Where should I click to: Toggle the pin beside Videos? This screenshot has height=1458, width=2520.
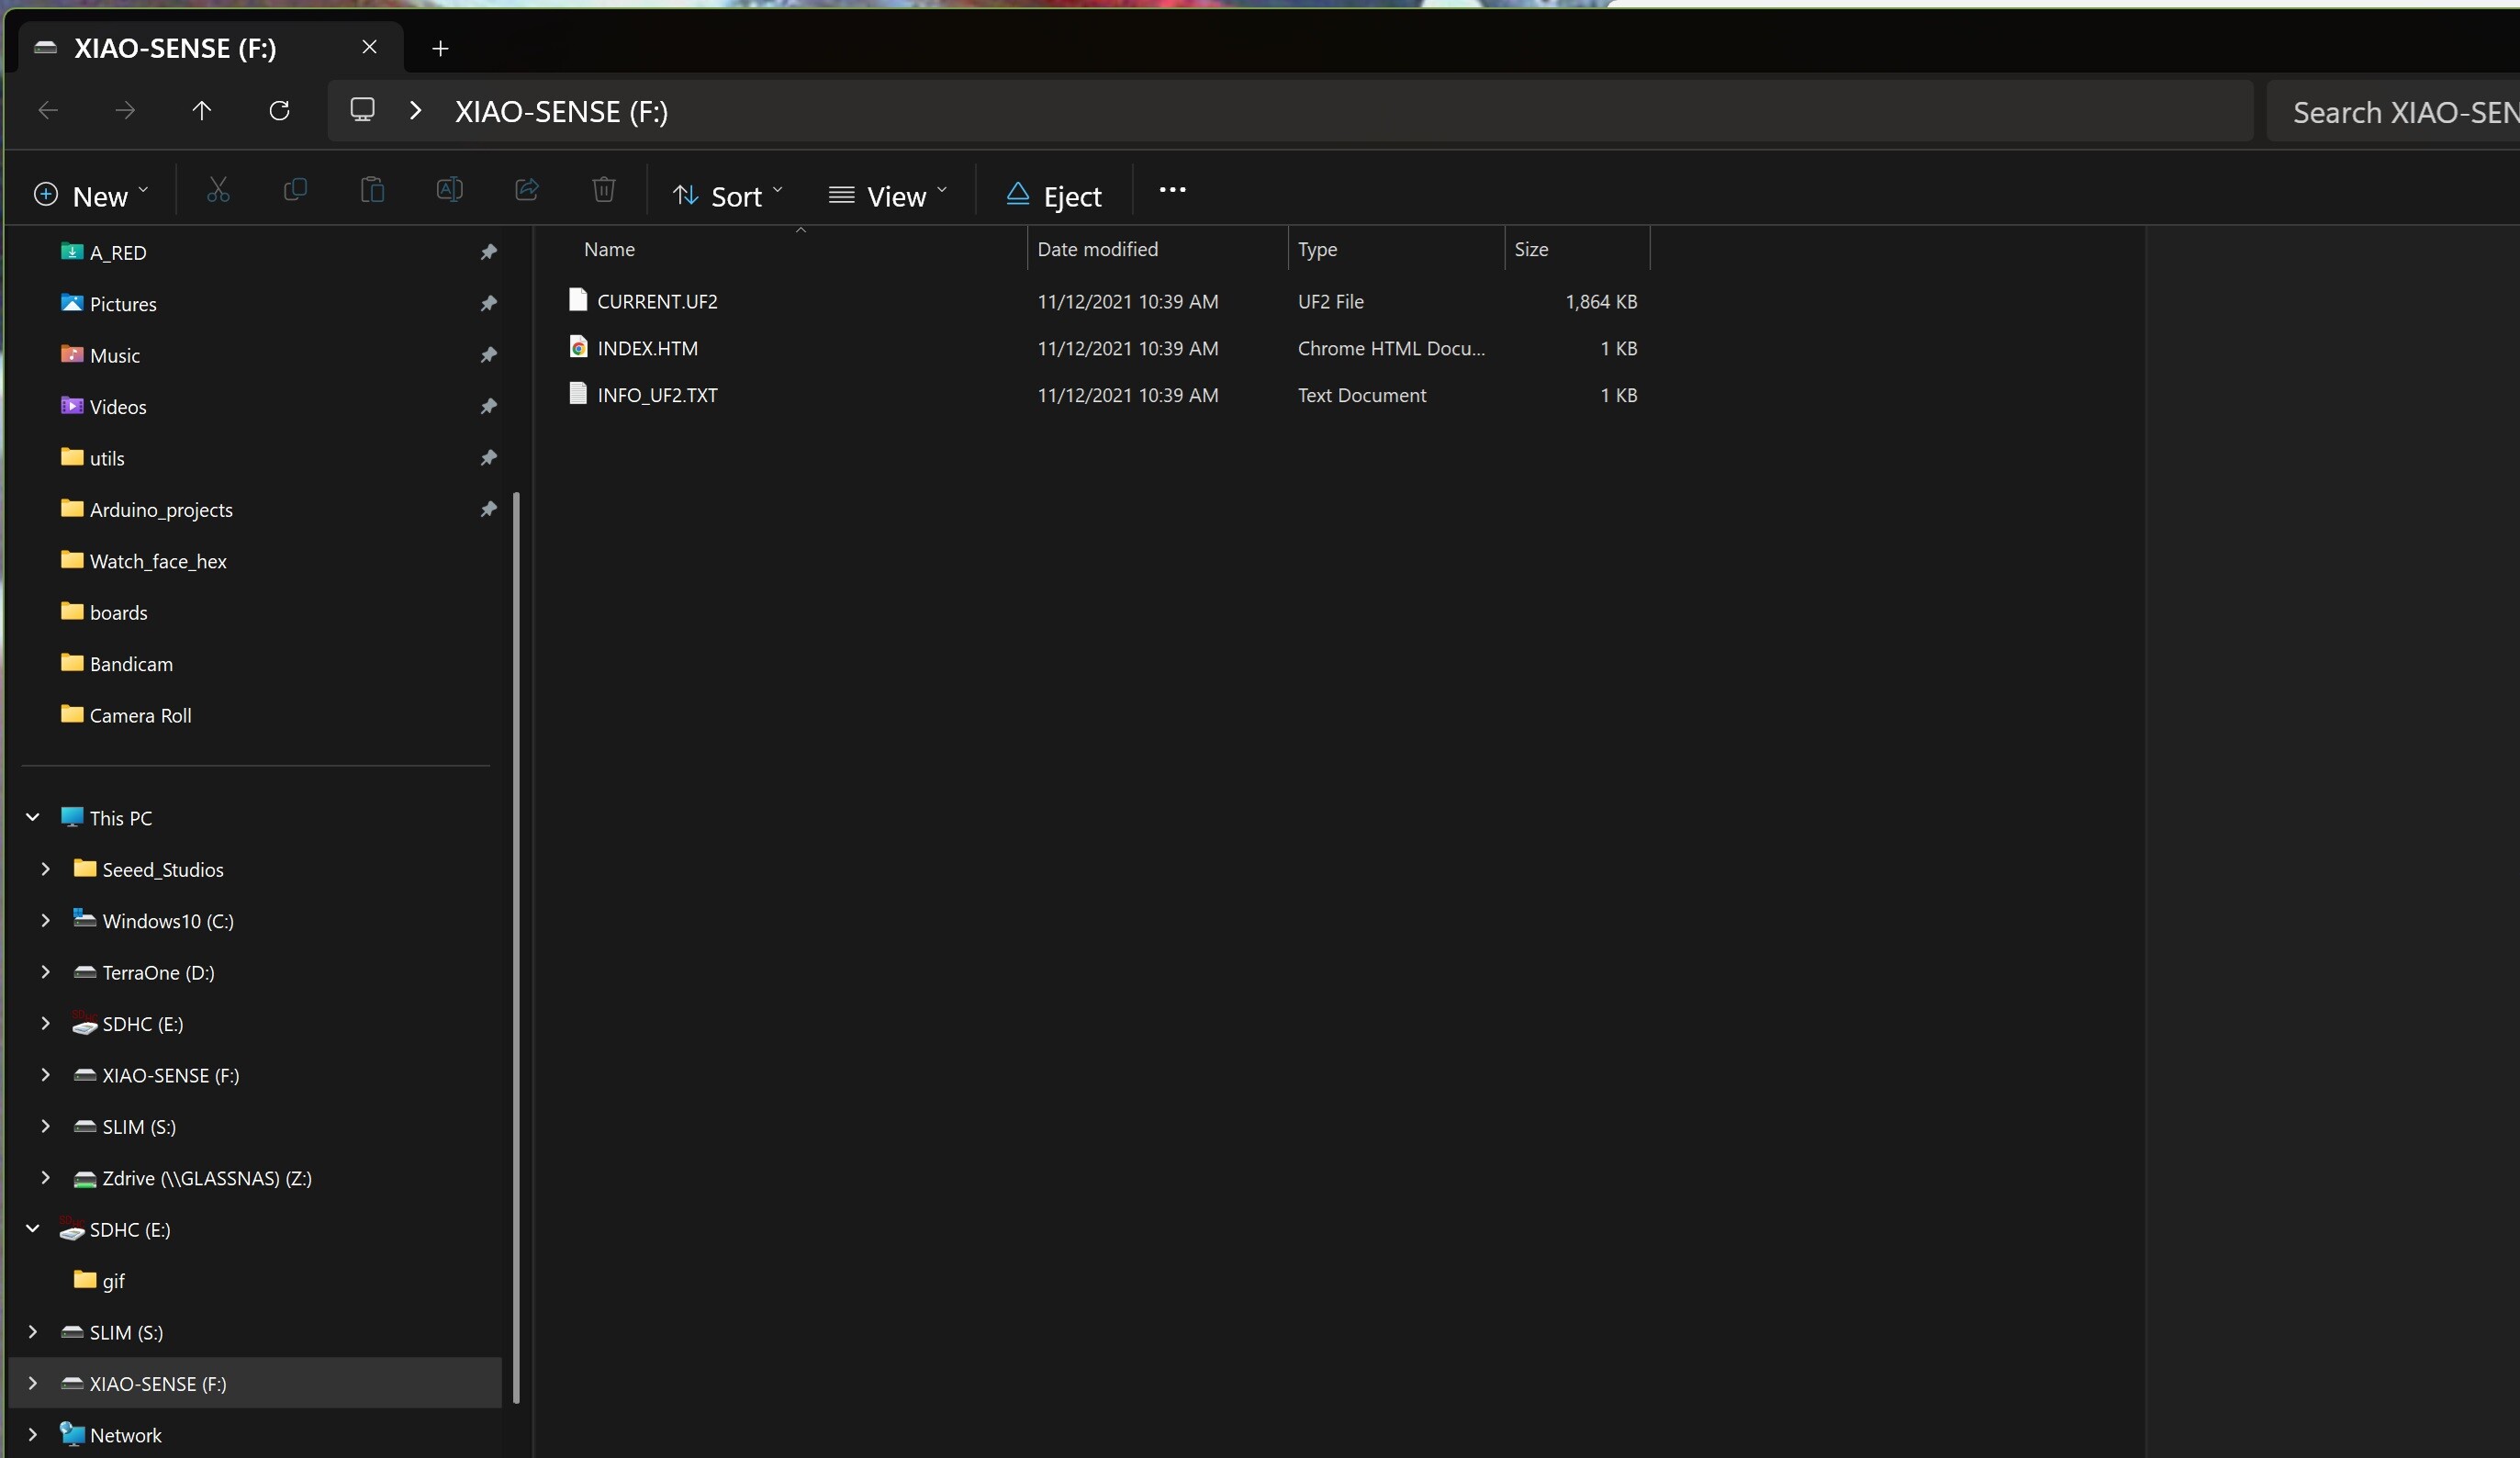pyautogui.click(x=488, y=406)
